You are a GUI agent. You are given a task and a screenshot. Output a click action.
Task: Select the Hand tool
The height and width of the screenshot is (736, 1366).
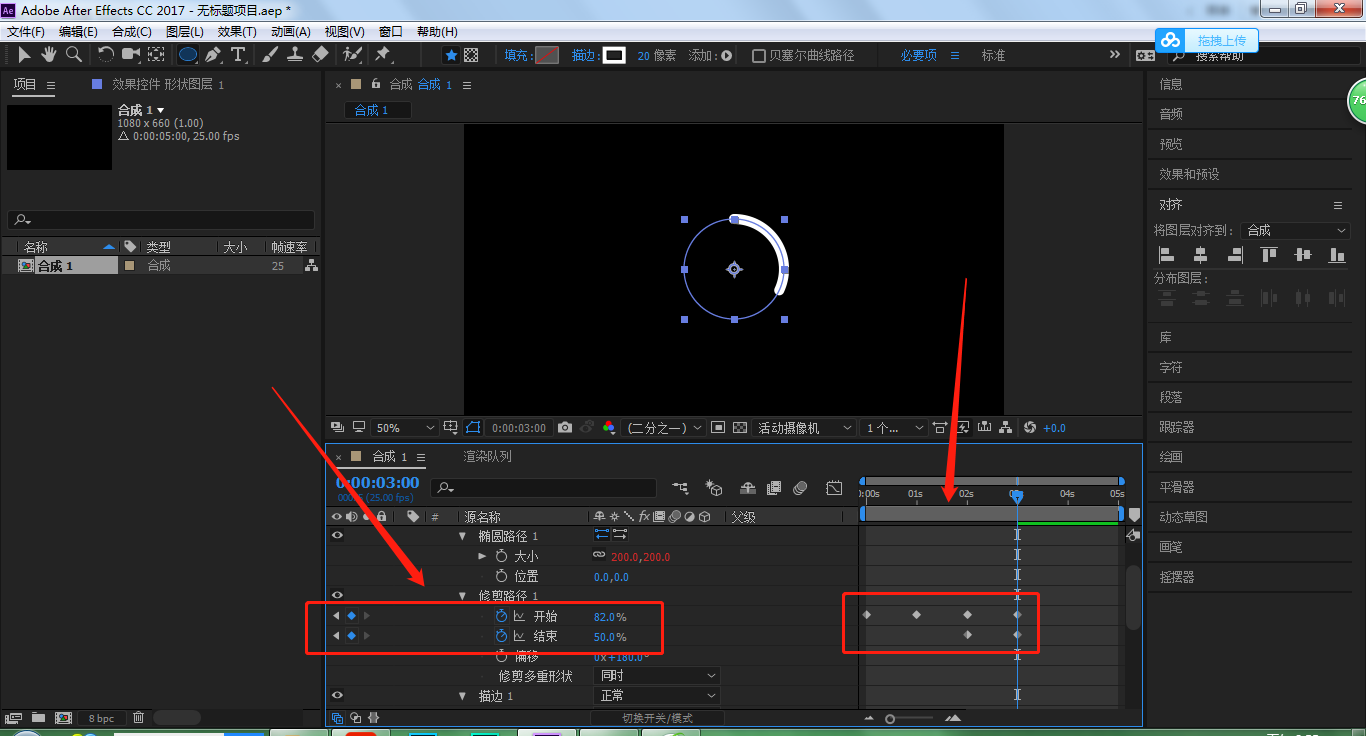point(48,55)
